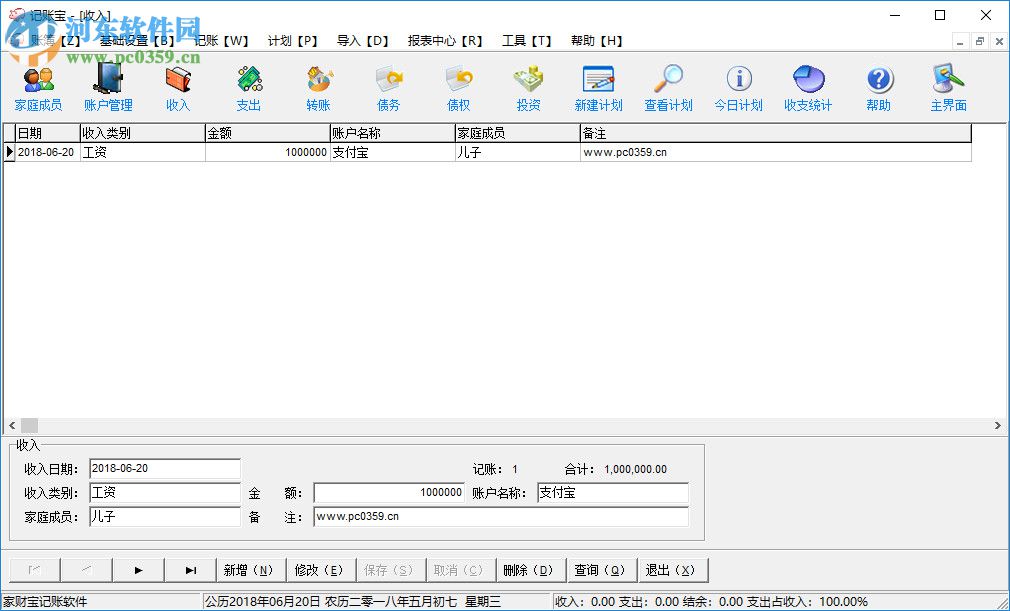Create a plan via 新建计划 icon
The image size is (1010, 611).
pyautogui.click(x=598, y=86)
